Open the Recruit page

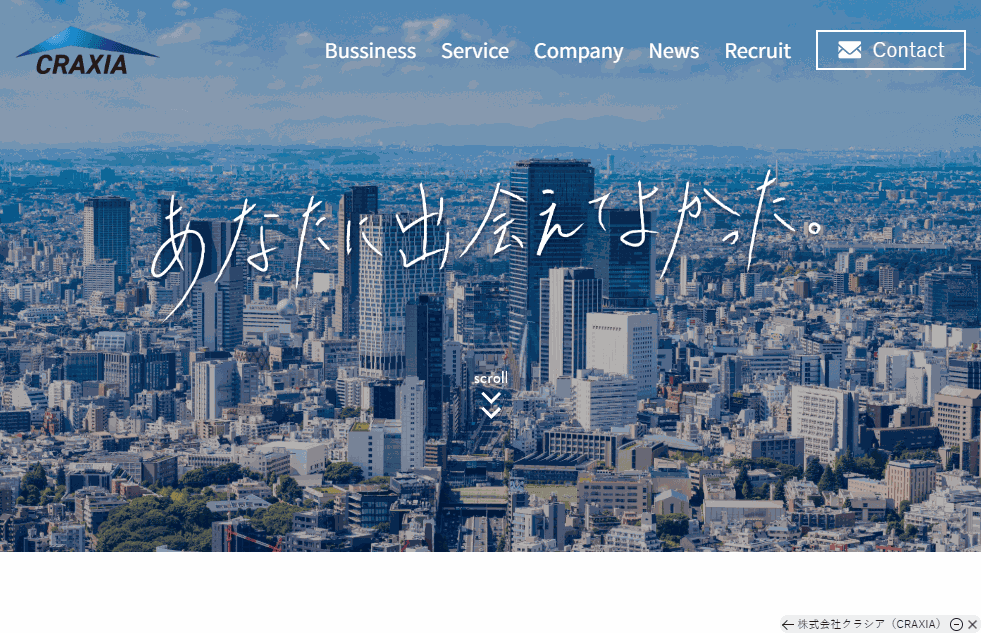click(x=758, y=51)
